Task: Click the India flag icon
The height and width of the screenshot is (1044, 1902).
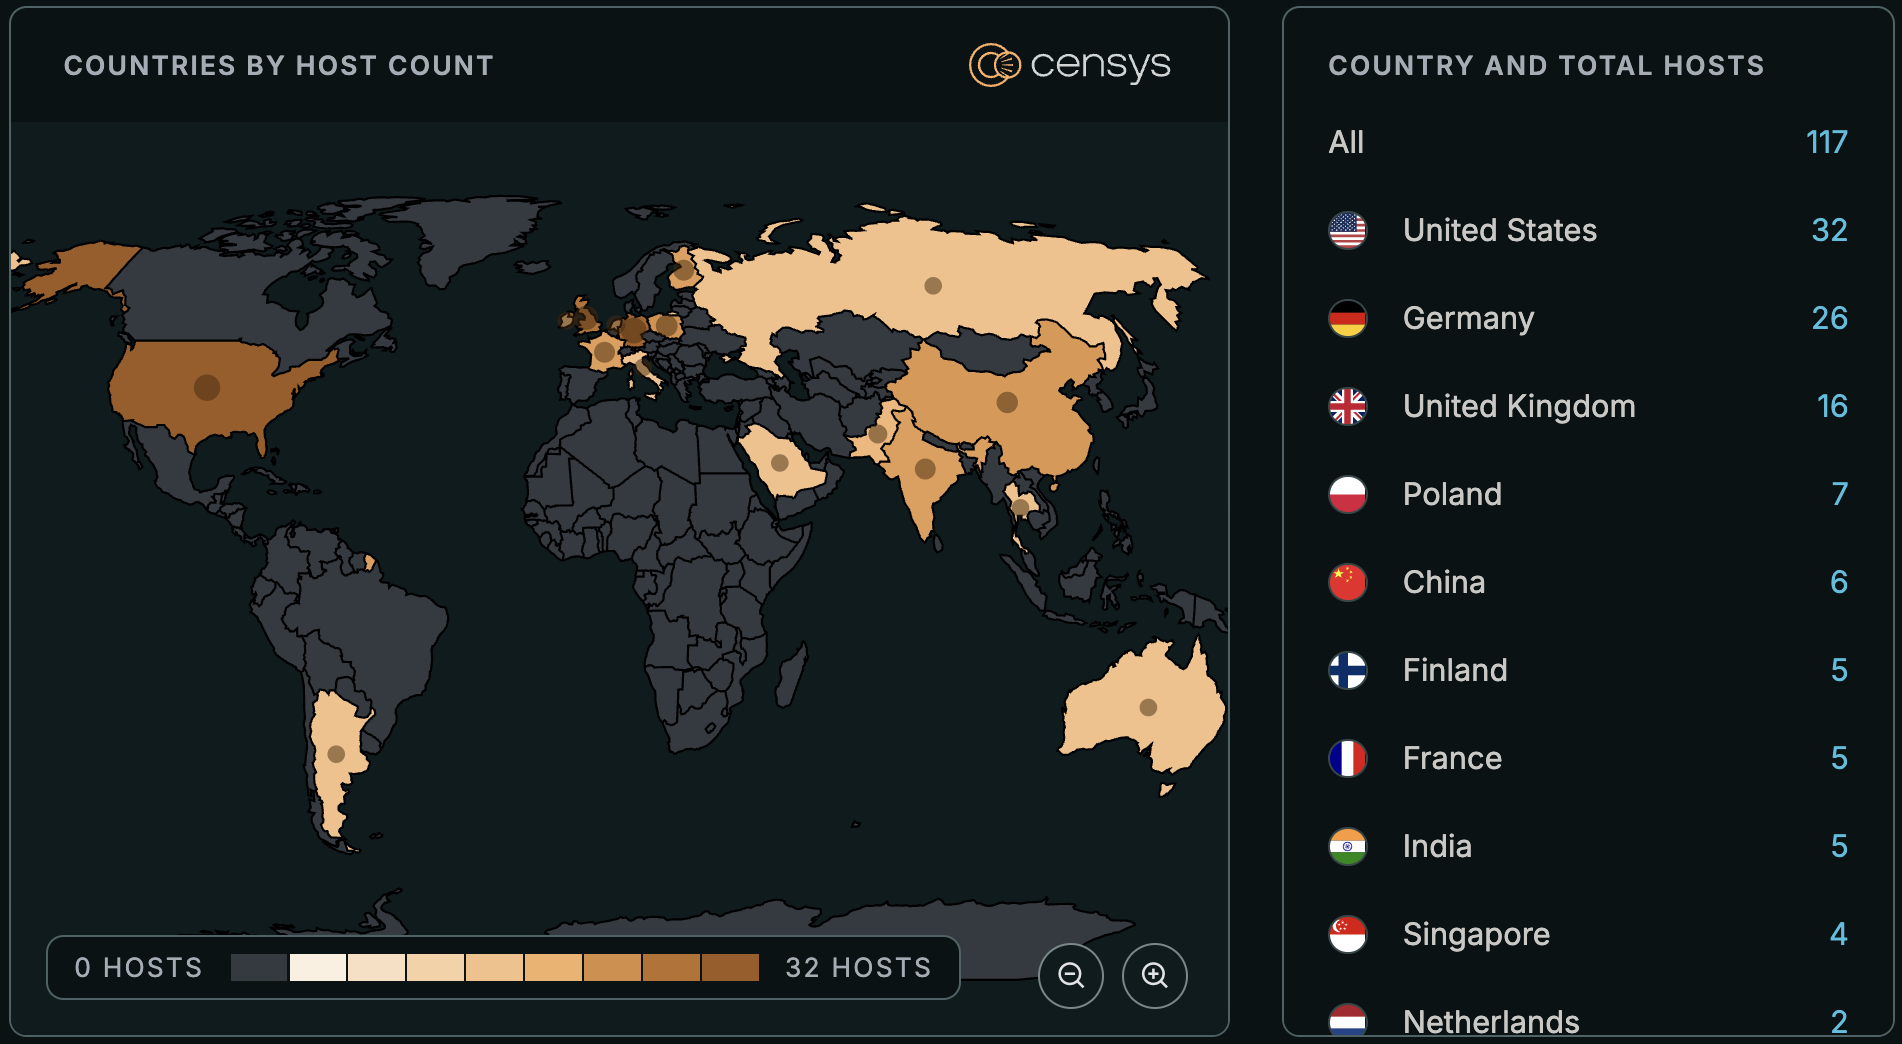Action: (x=1348, y=846)
